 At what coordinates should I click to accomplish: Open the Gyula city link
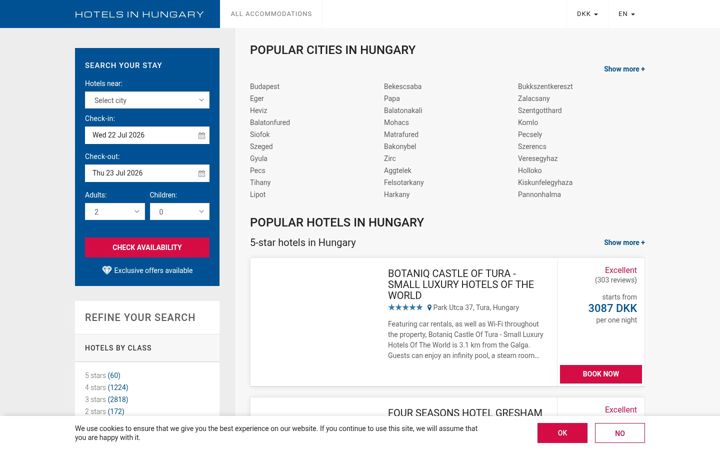click(259, 158)
